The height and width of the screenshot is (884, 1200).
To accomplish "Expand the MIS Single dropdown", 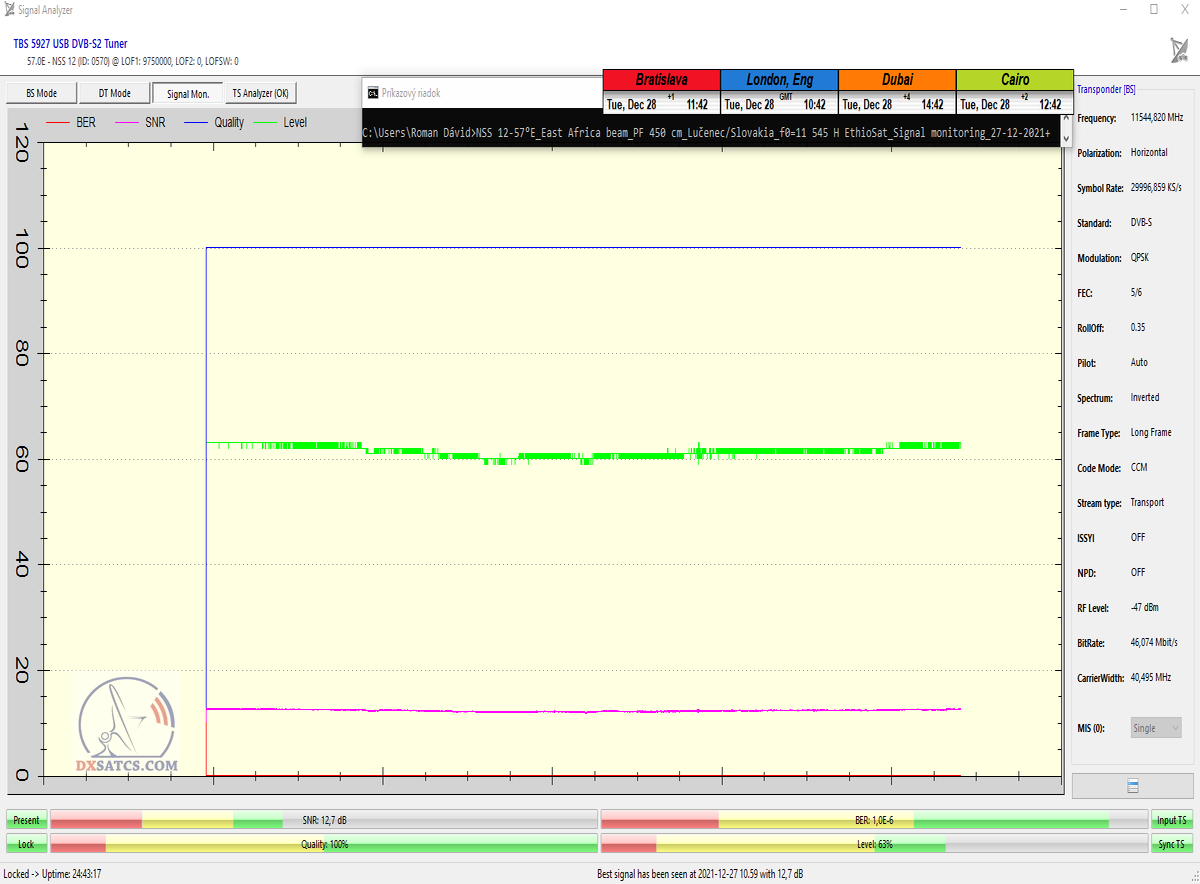I will [1156, 728].
